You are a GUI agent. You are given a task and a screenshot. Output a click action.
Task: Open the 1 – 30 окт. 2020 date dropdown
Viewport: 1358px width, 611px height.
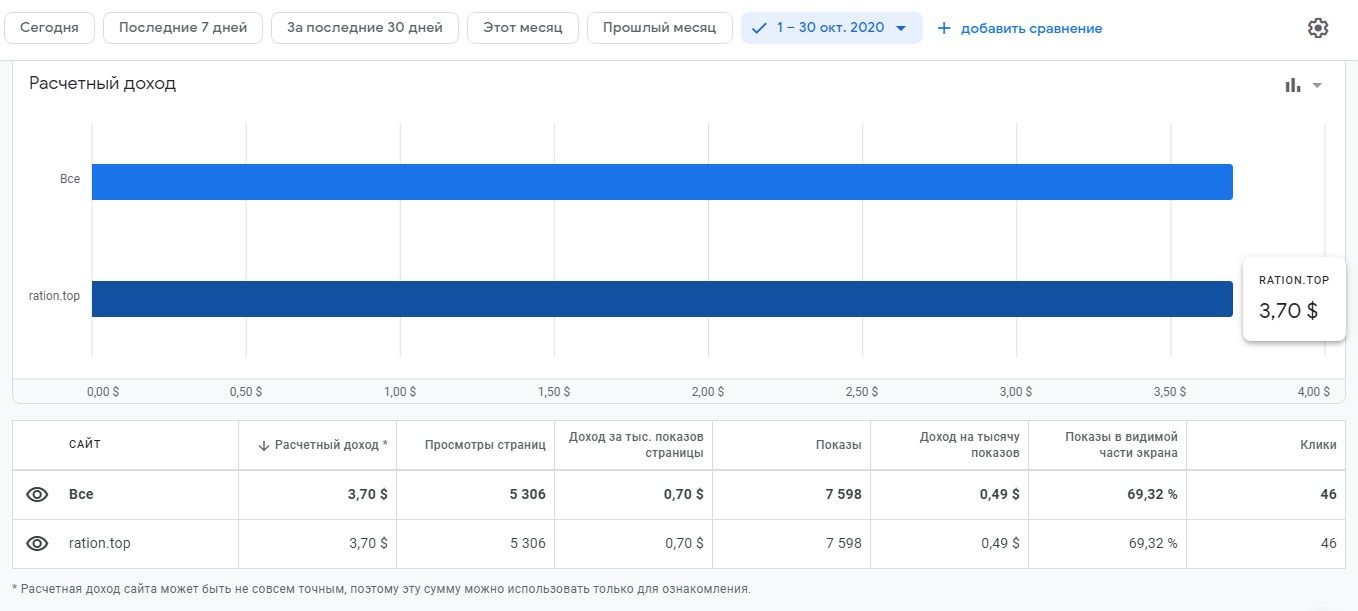831,28
